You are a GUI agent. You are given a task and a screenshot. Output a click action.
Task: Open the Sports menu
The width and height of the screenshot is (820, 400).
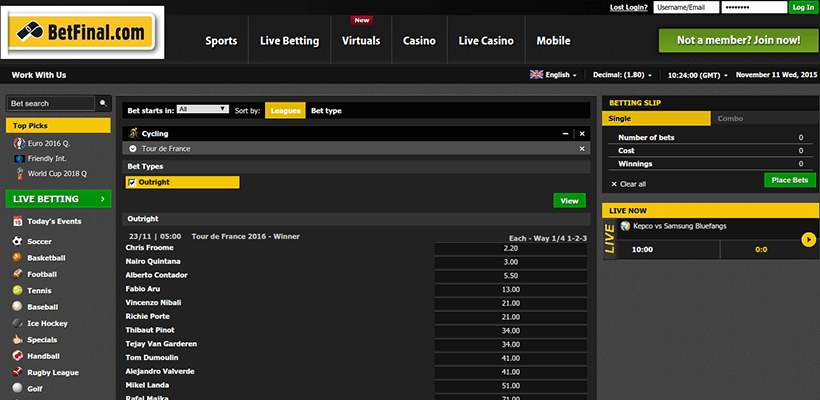tap(221, 41)
